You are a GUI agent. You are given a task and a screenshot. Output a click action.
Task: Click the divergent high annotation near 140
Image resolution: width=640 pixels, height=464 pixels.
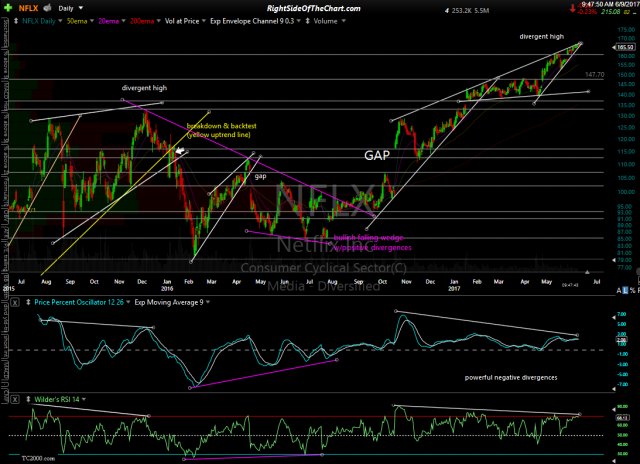(x=144, y=88)
